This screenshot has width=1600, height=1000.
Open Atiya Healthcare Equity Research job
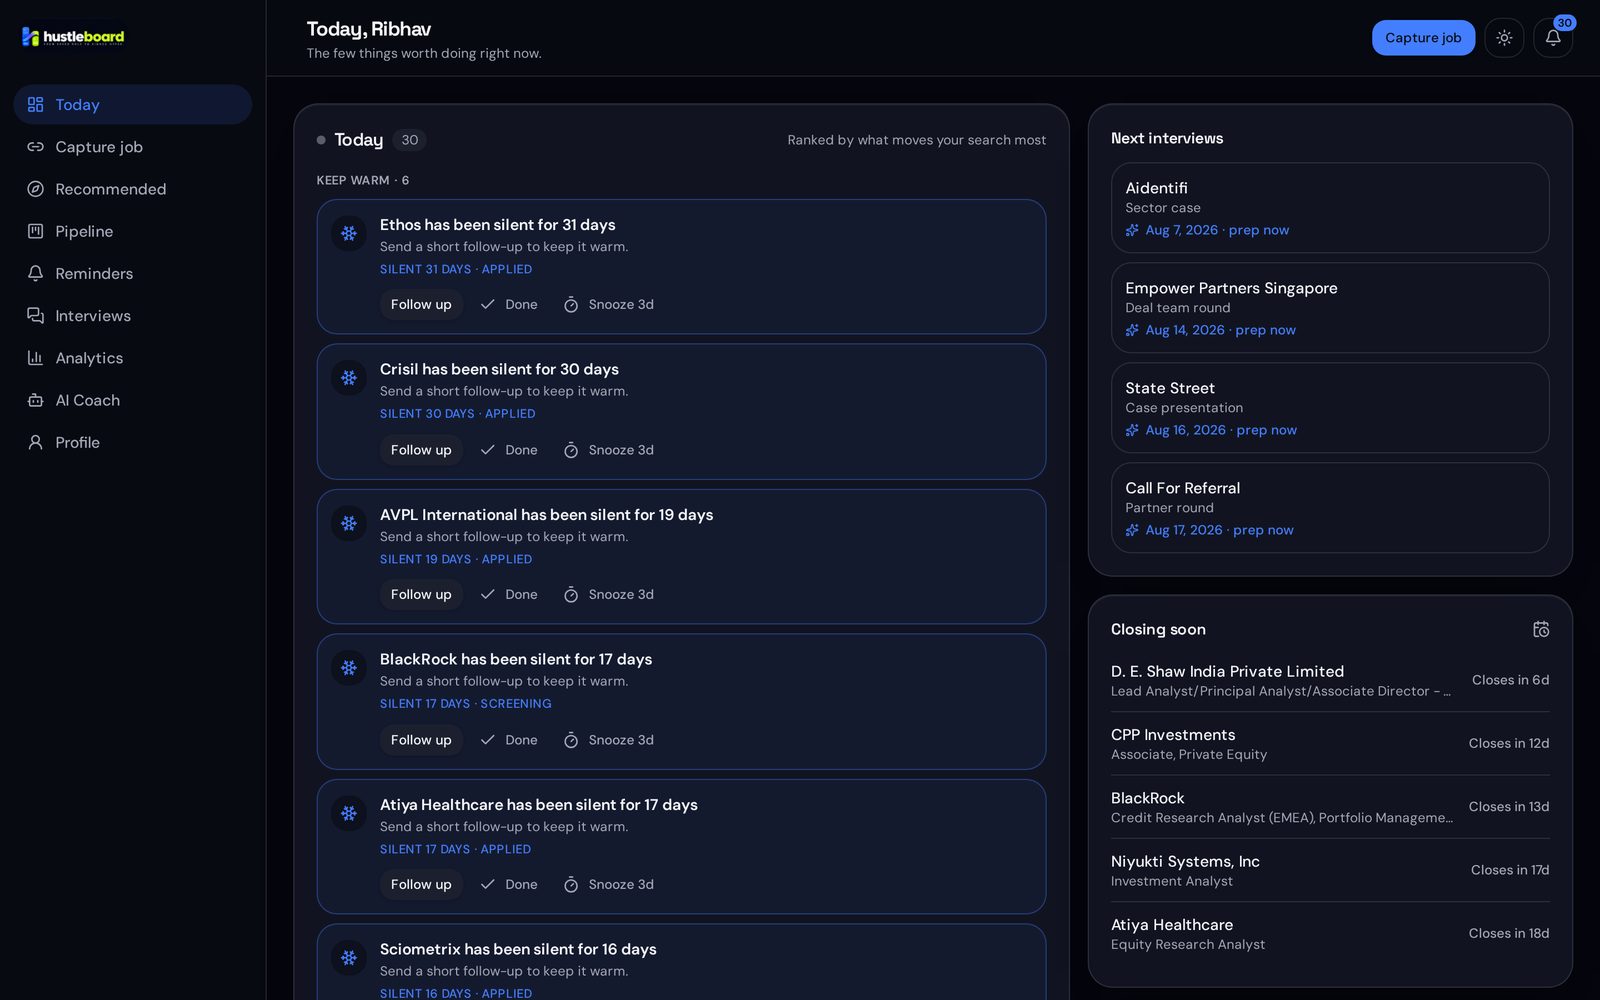(1330, 934)
